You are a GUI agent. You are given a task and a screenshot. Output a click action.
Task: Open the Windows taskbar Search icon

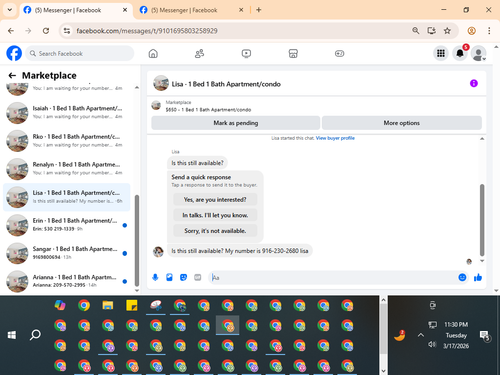[35, 335]
